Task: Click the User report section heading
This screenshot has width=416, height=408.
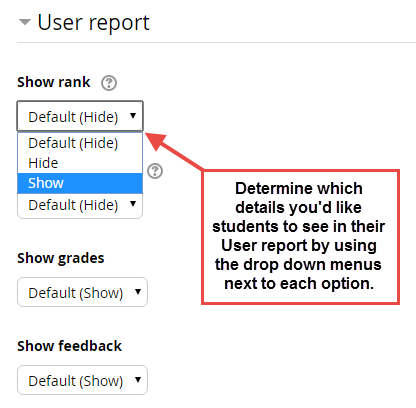Action: point(93,23)
